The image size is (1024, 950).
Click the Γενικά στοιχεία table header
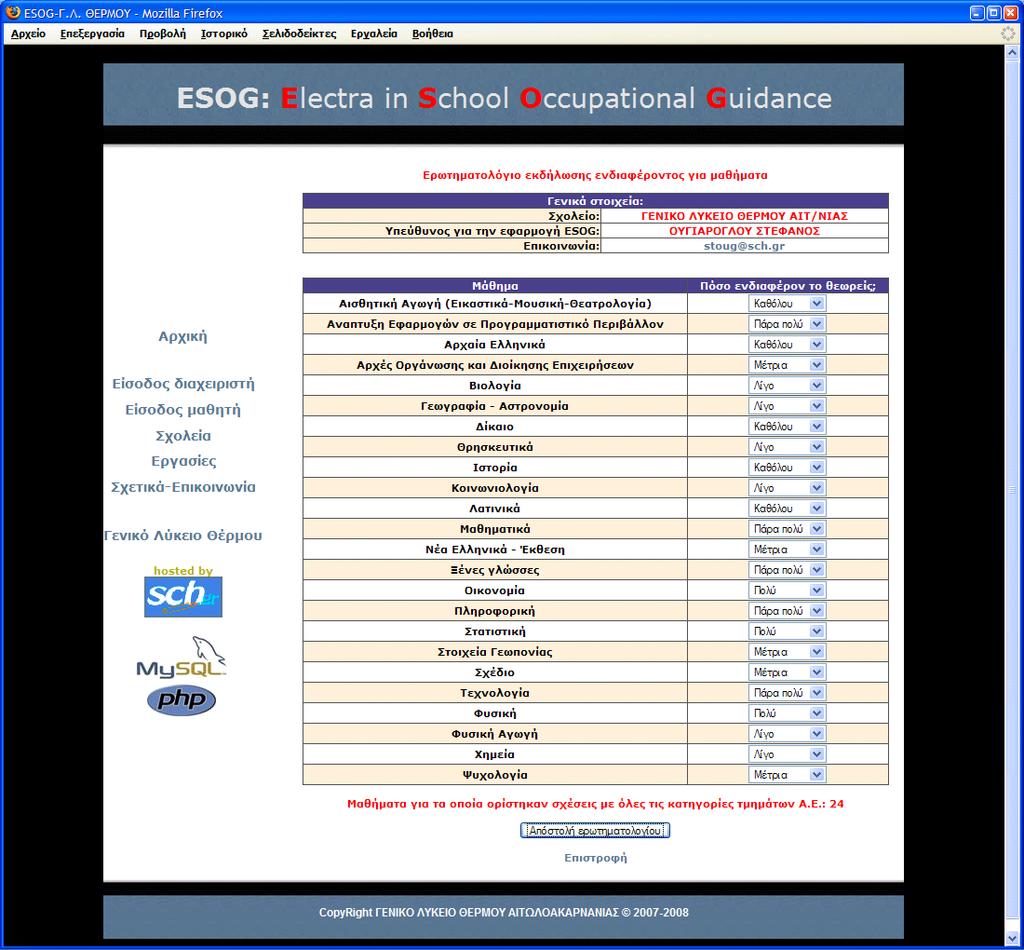click(595, 201)
